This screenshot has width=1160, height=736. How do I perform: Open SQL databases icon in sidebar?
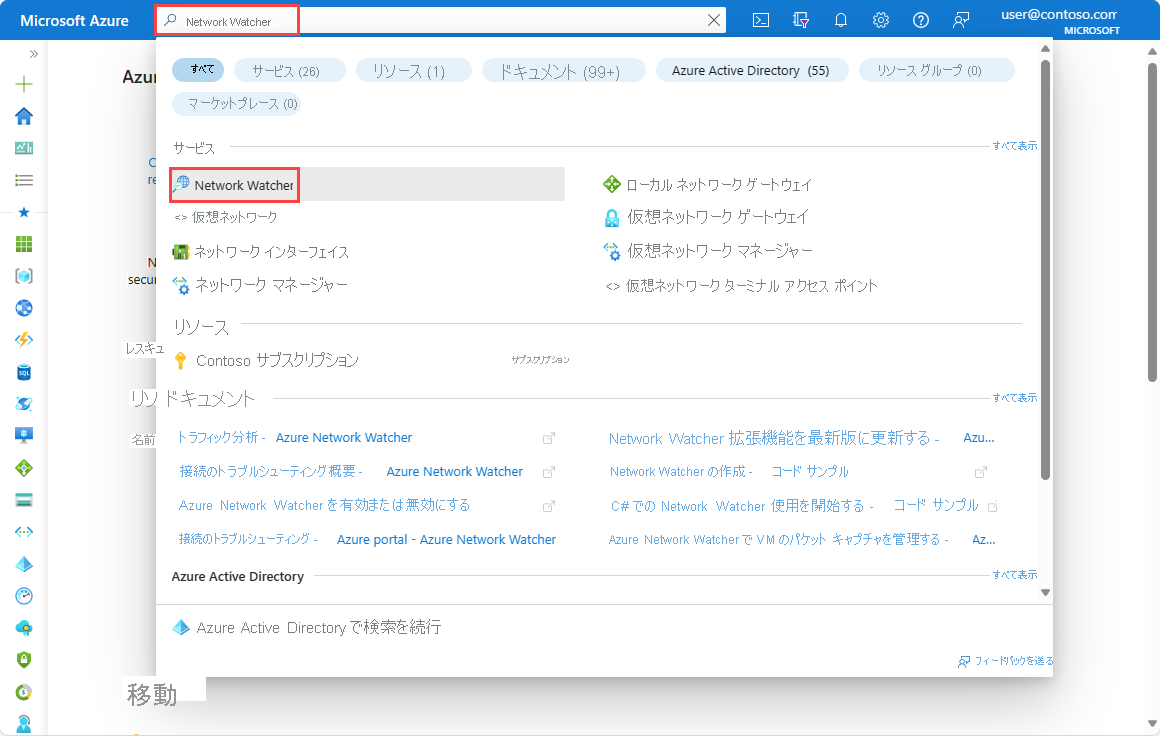[x=24, y=372]
